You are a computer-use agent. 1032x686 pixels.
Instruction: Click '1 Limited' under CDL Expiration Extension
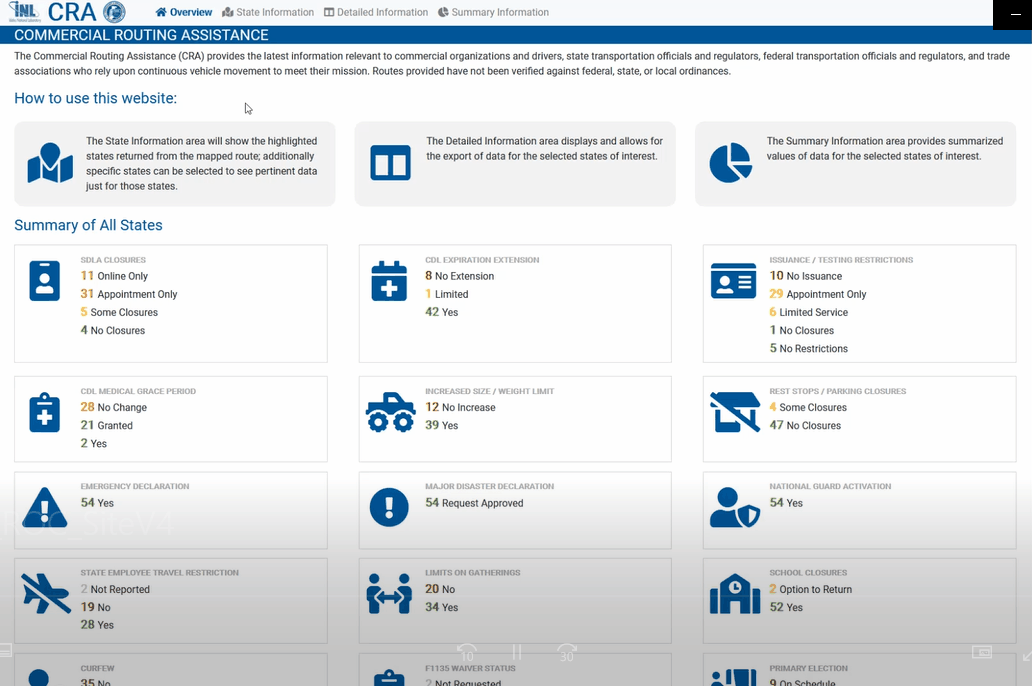447,294
